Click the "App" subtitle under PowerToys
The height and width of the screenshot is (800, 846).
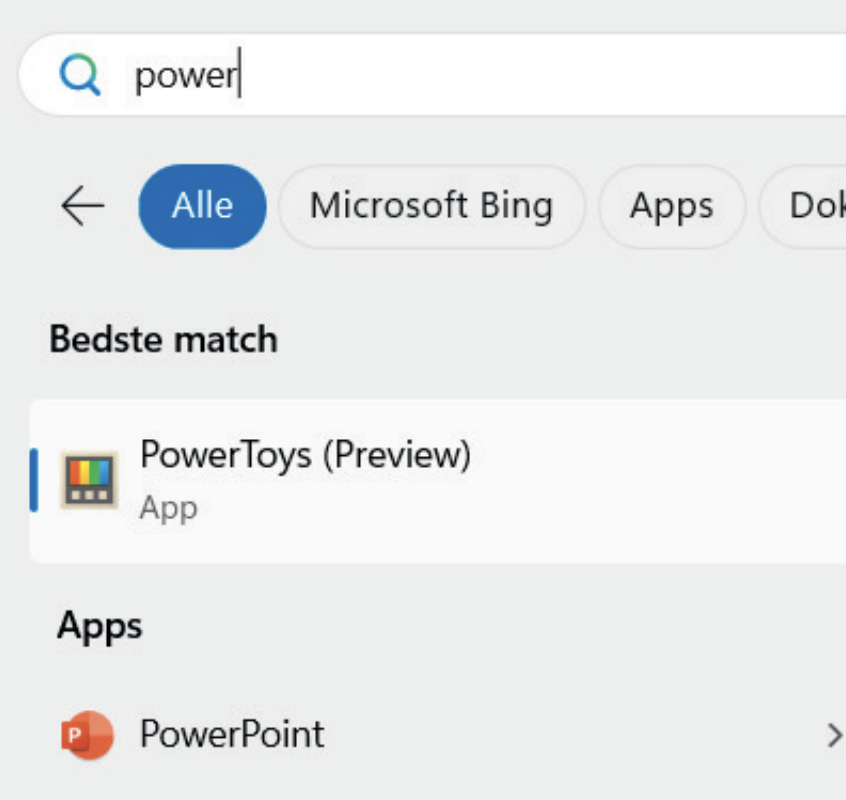click(168, 508)
